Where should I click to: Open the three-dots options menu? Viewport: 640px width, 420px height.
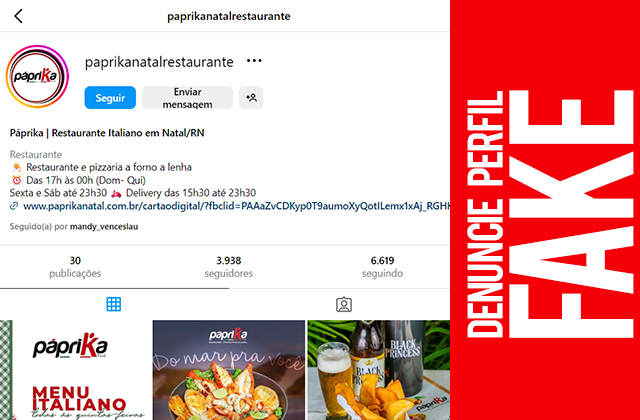(254, 61)
